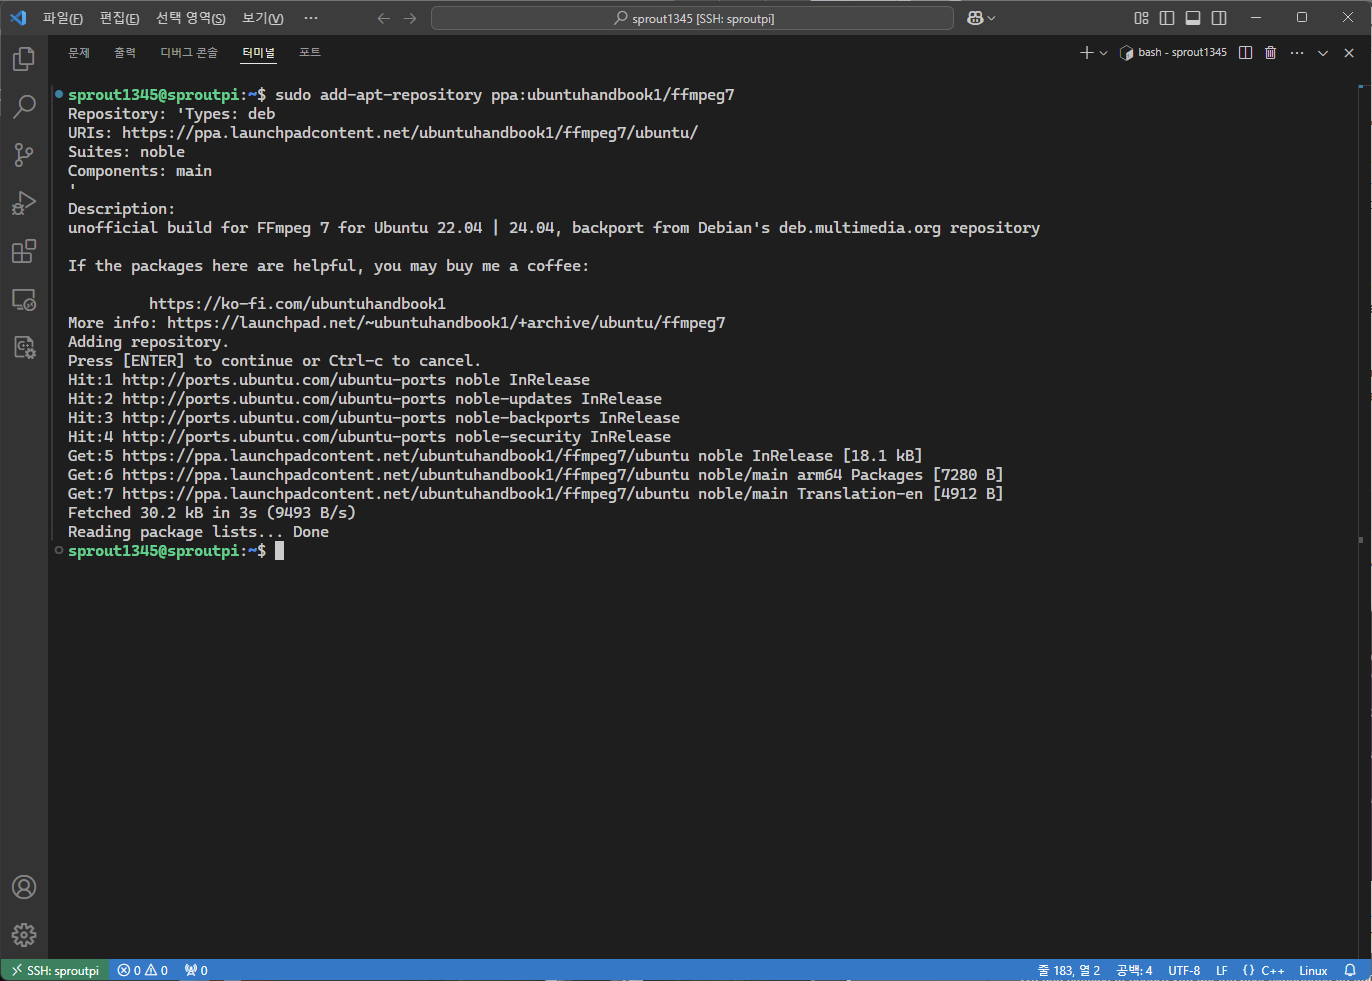Go to line via 줄 183, 열 2
Viewport: 1372px width, 981px height.
coord(1069,970)
